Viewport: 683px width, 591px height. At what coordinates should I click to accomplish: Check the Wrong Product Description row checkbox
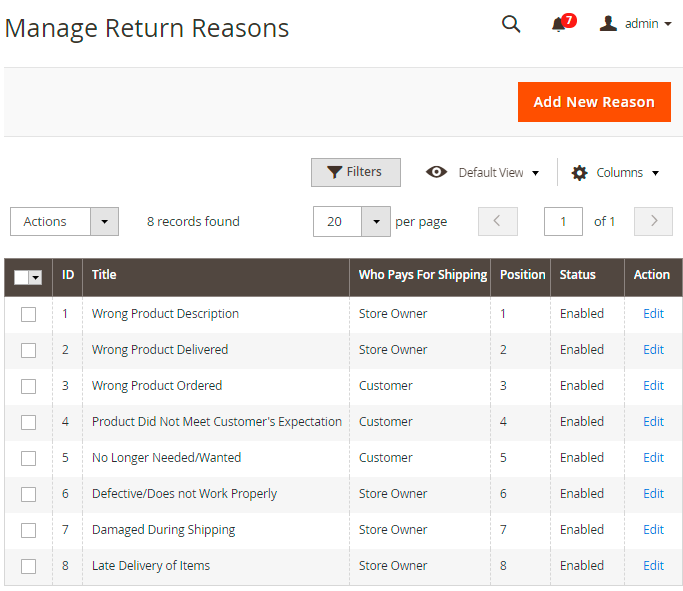28,314
